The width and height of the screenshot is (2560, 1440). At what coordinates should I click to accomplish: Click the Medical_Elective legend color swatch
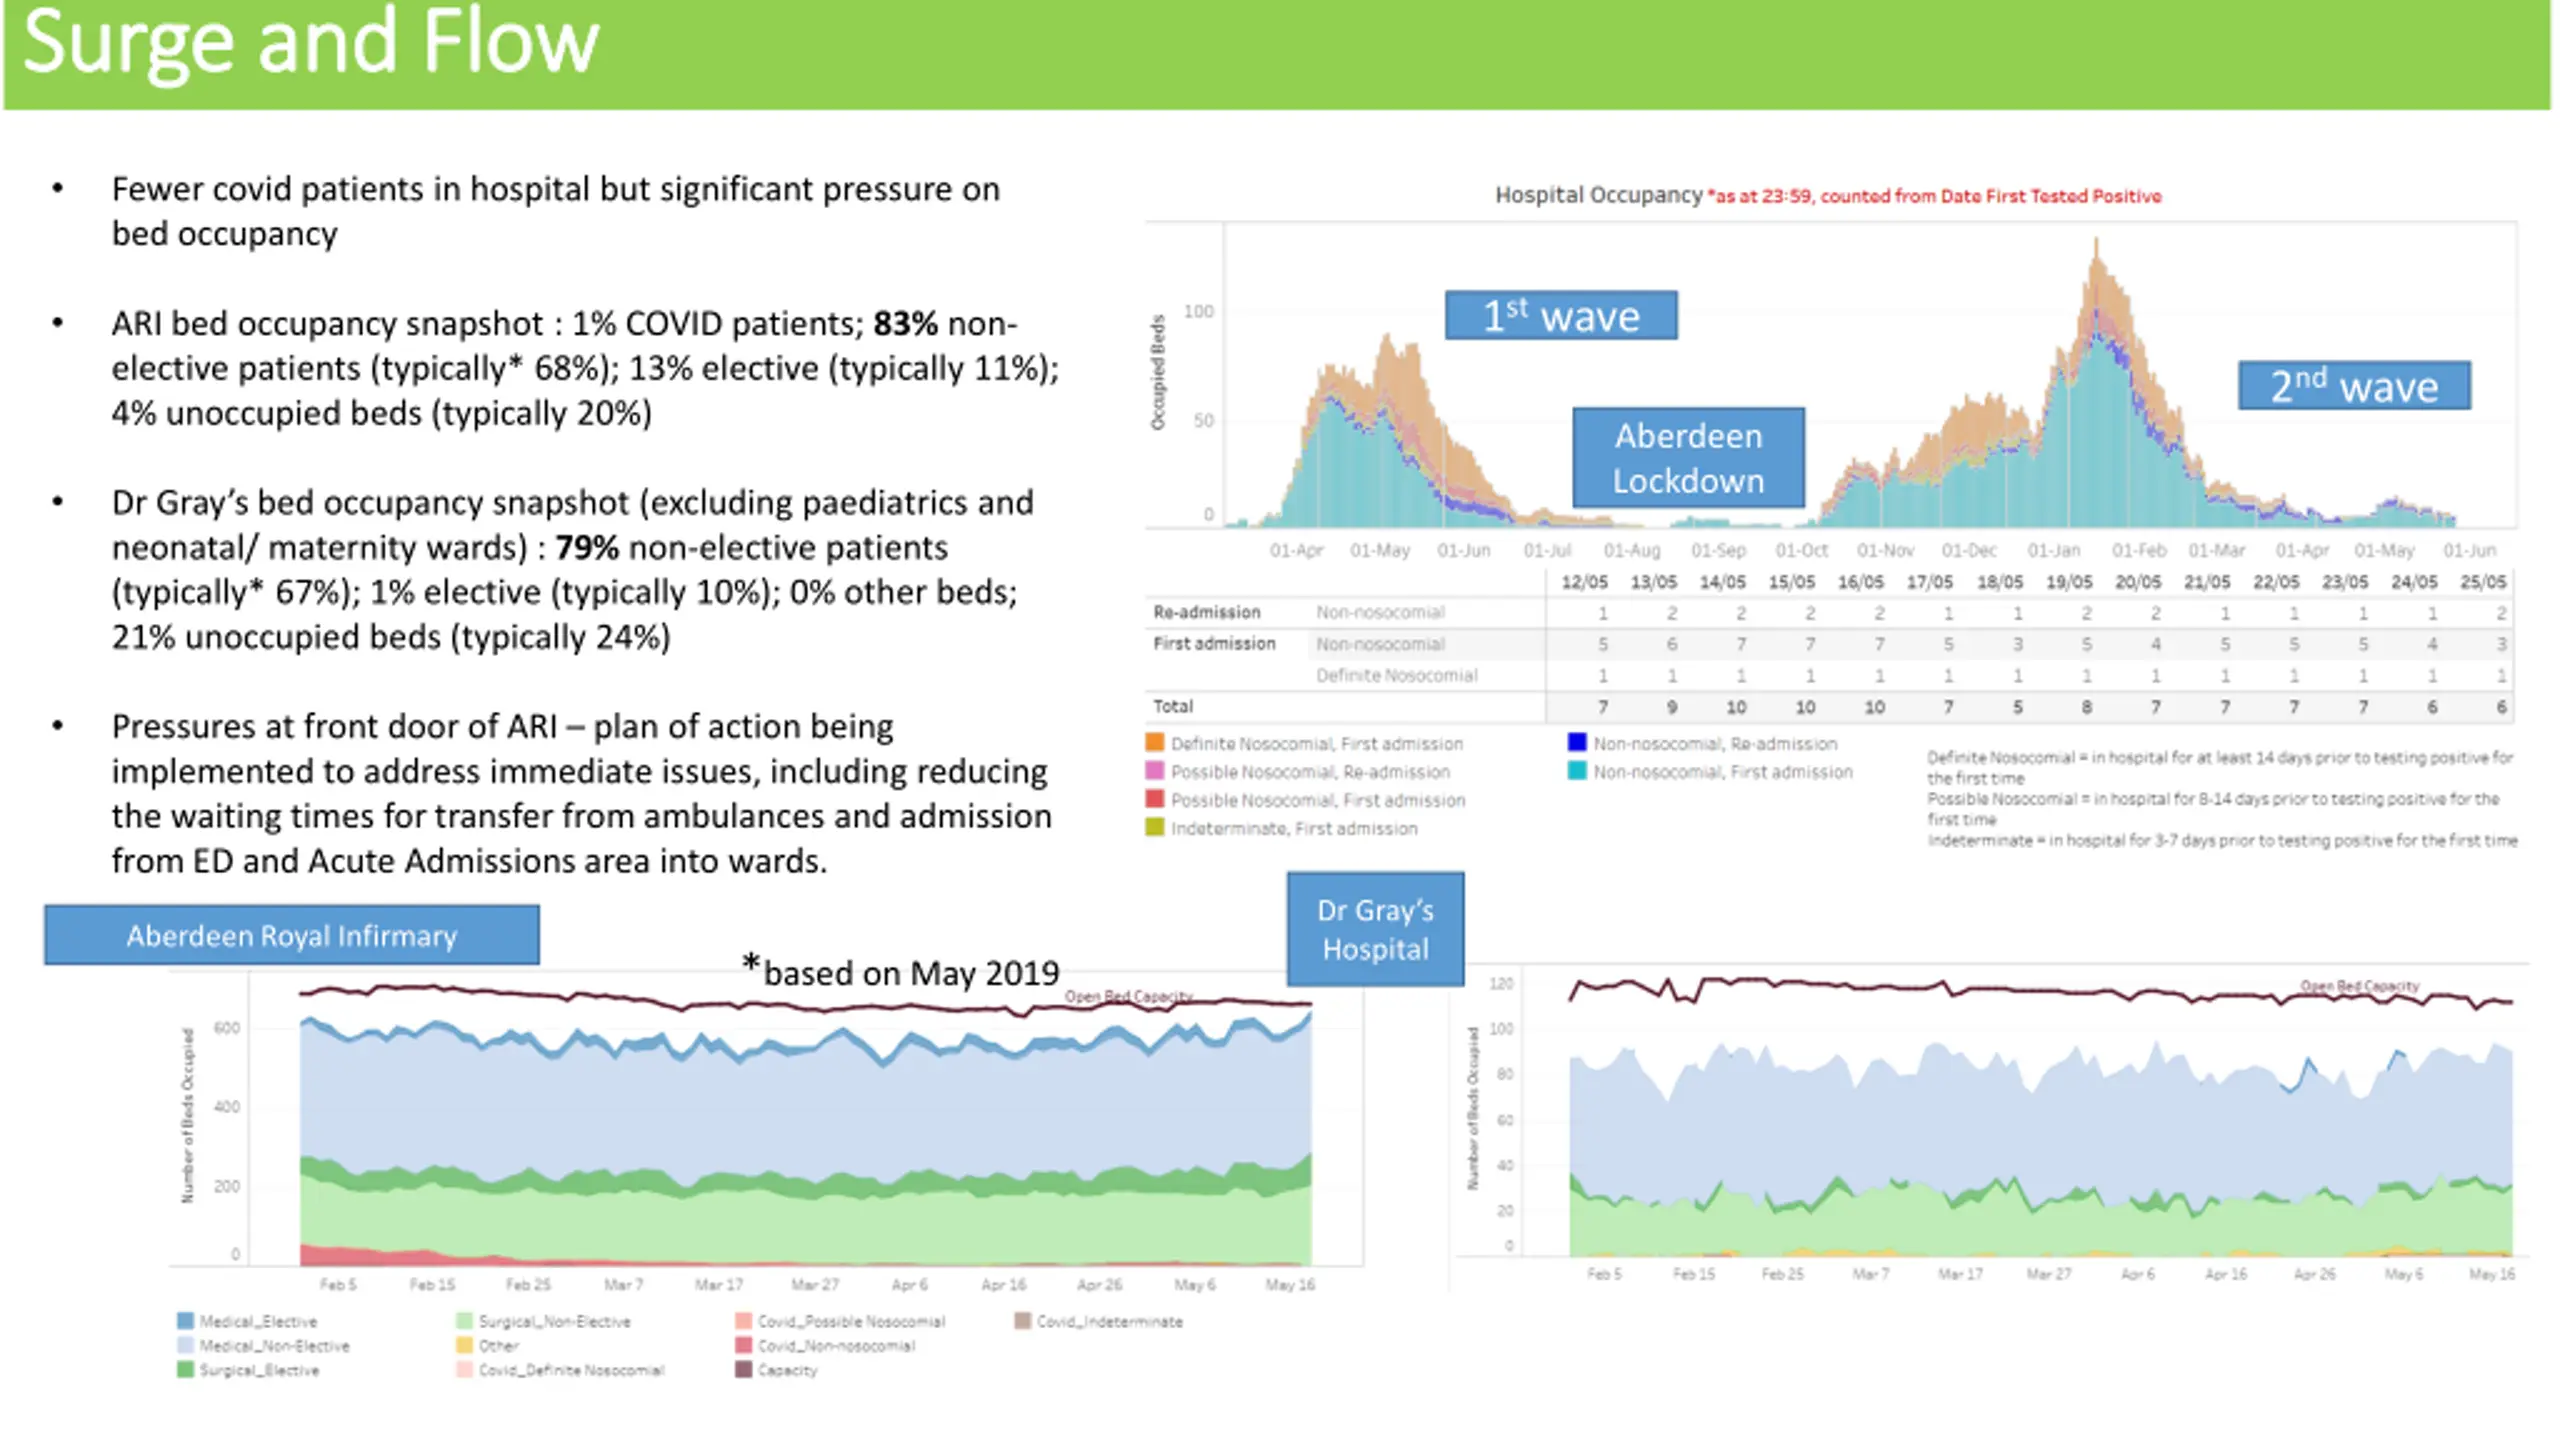[x=185, y=1321]
